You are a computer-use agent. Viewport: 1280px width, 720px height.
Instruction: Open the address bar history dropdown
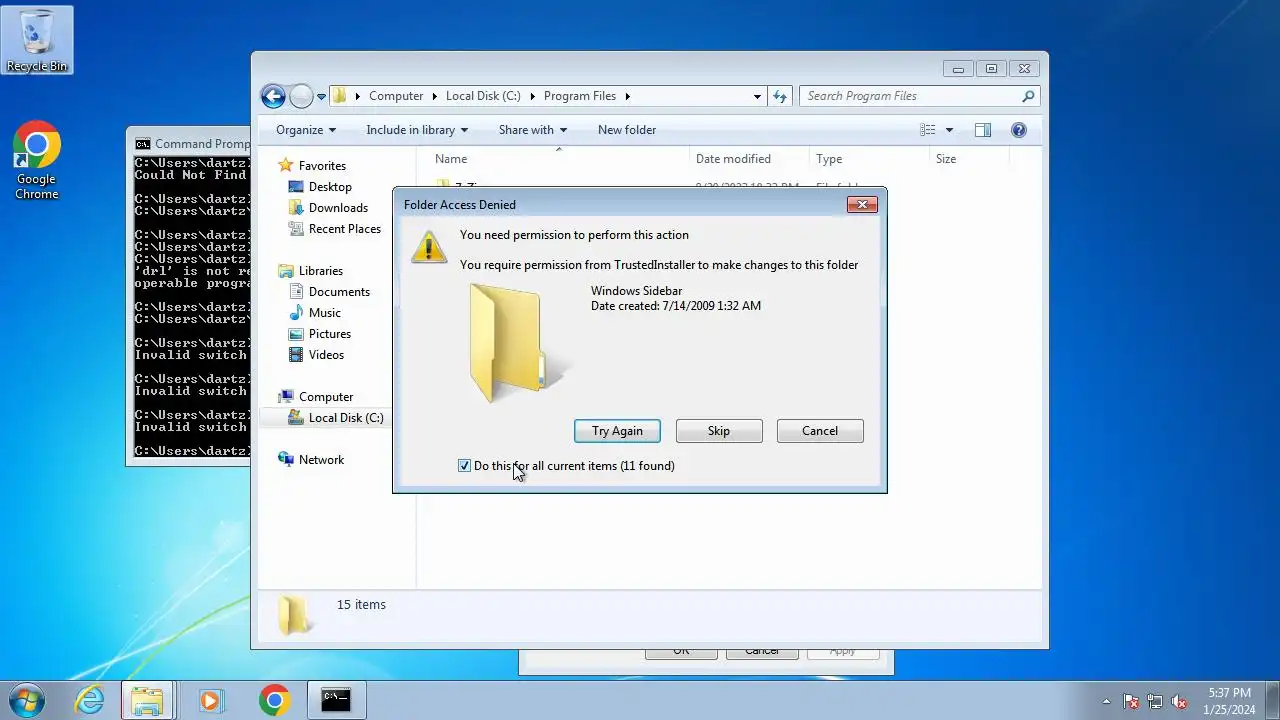point(757,96)
